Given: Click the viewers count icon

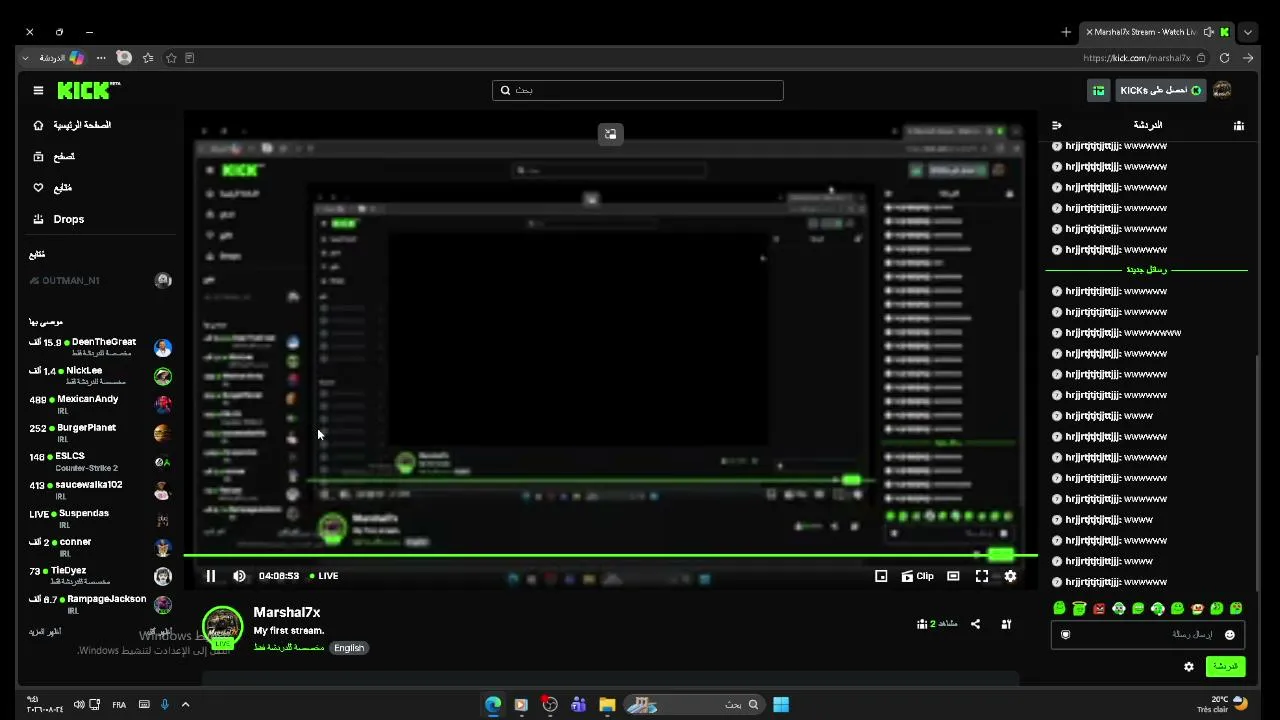Looking at the screenshot, I should pyautogui.click(x=922, y=624).
